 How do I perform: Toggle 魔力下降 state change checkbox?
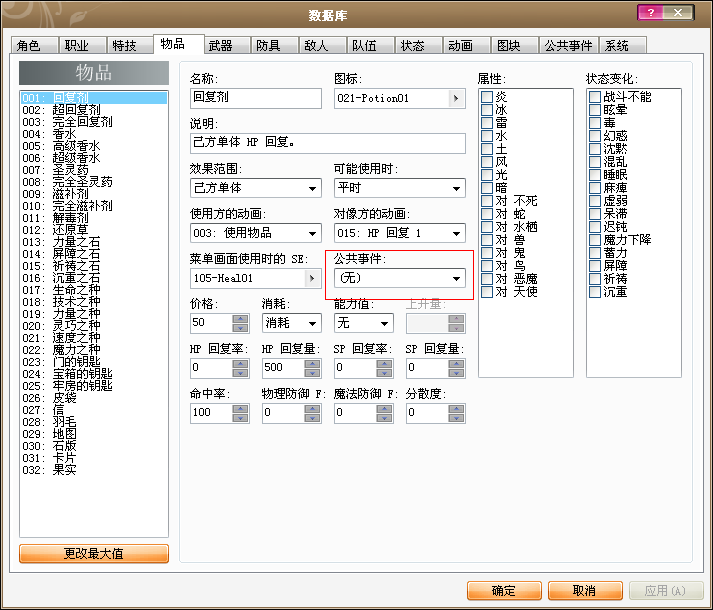(595, 240)
